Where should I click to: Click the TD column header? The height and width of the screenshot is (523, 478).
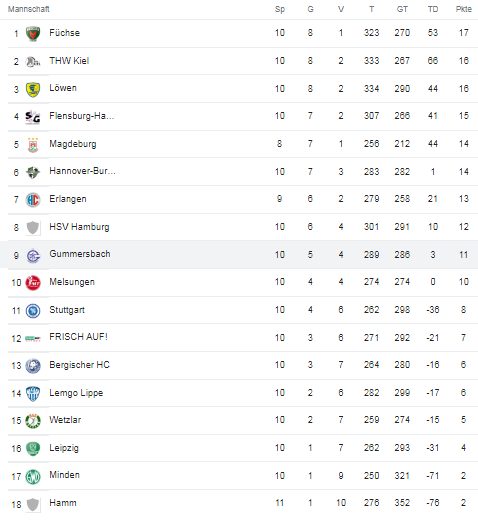[x=433, y=9]
